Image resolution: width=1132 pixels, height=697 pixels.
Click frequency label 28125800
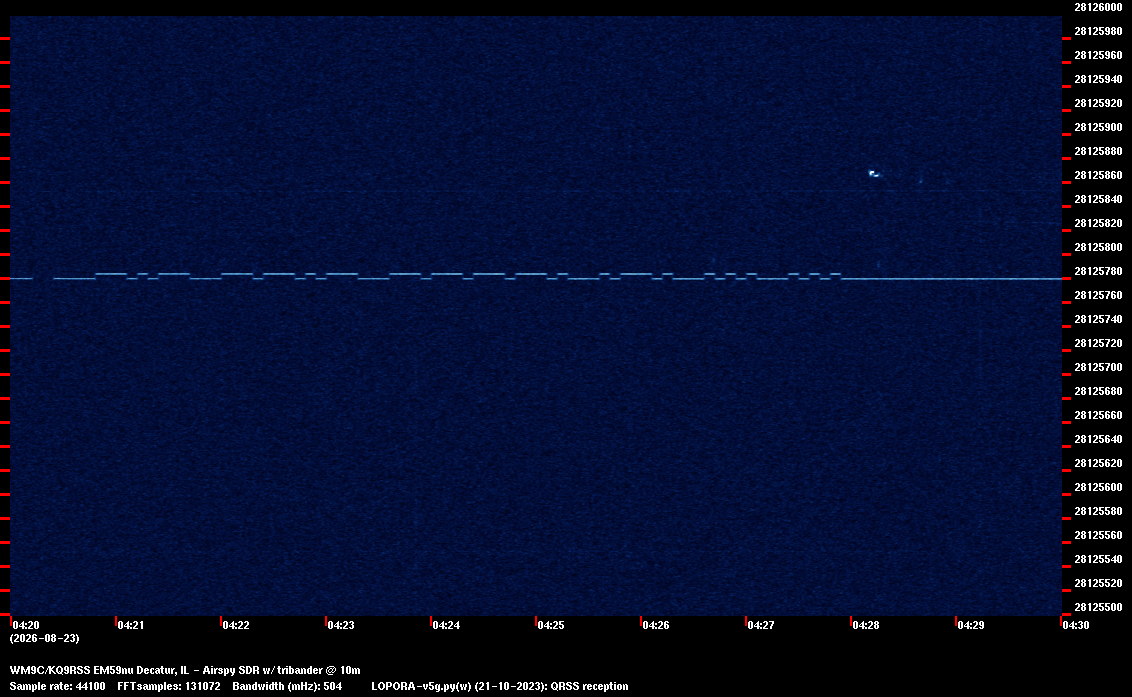coord(1098,247)
